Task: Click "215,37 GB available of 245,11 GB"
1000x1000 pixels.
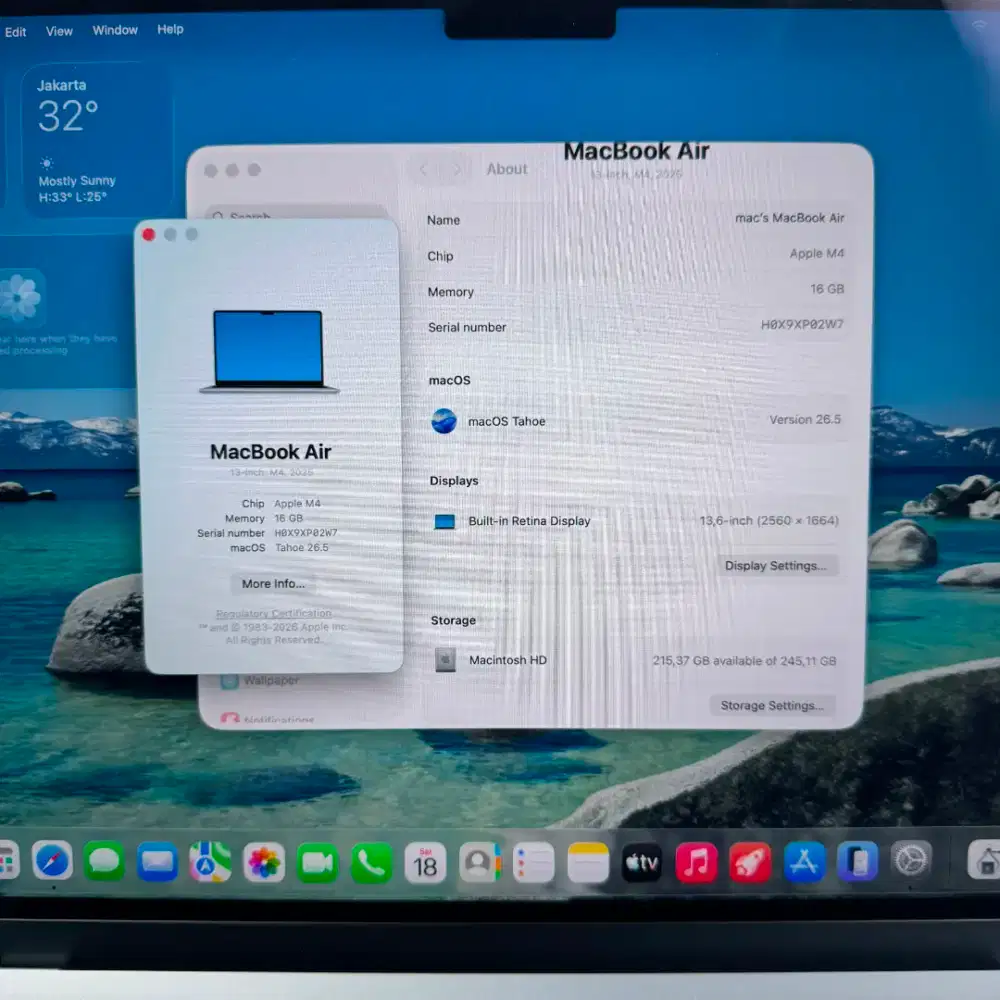Action: [x=744, y=661]
